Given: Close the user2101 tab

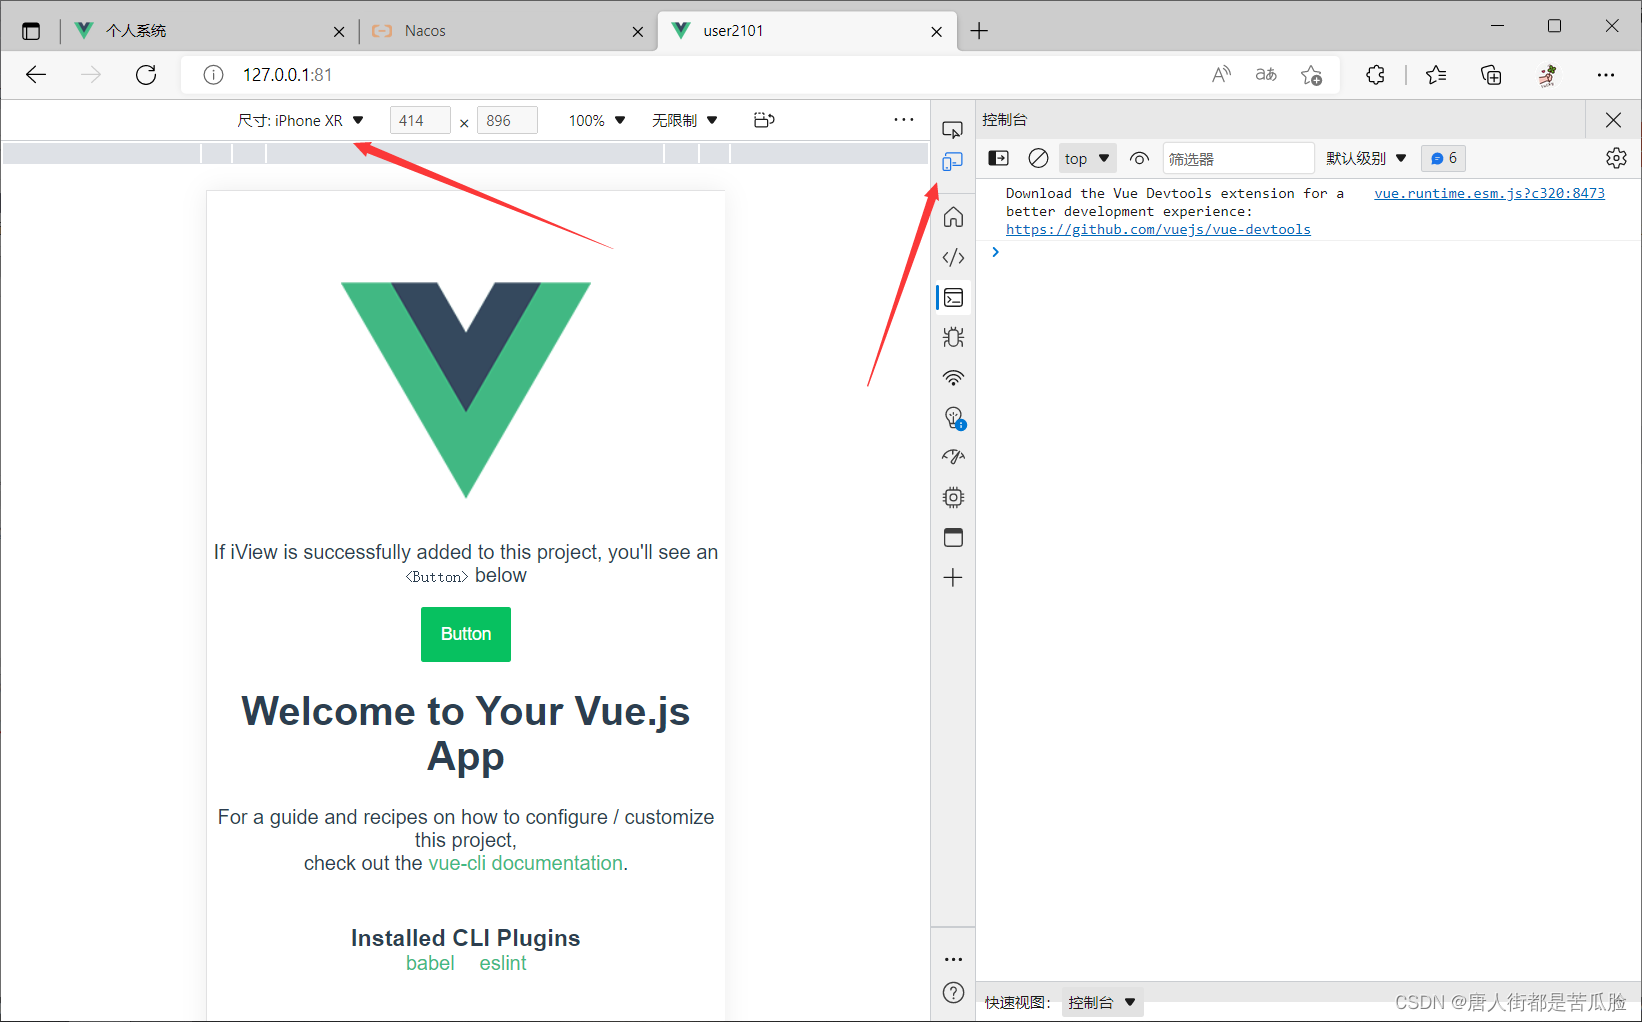Looking at the screenshot, I should (937, 32).
